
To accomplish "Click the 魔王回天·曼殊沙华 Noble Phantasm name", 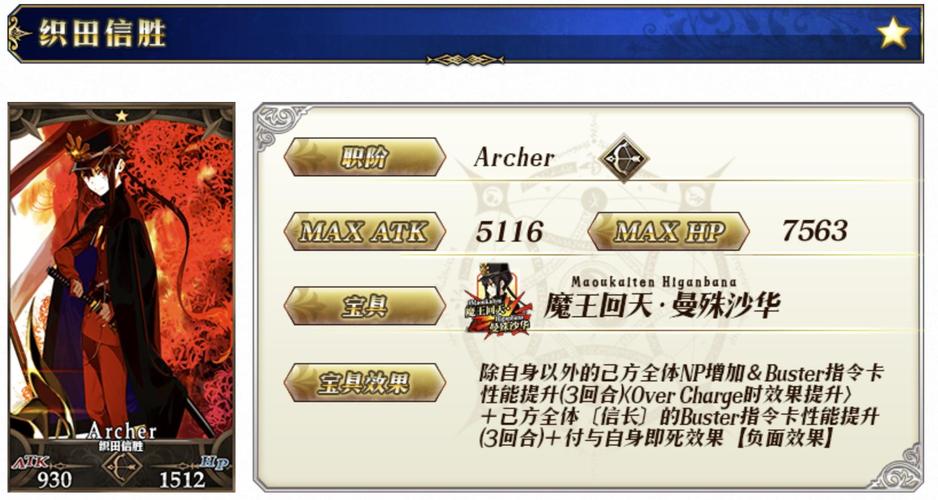I will click(x=662, y=306).
